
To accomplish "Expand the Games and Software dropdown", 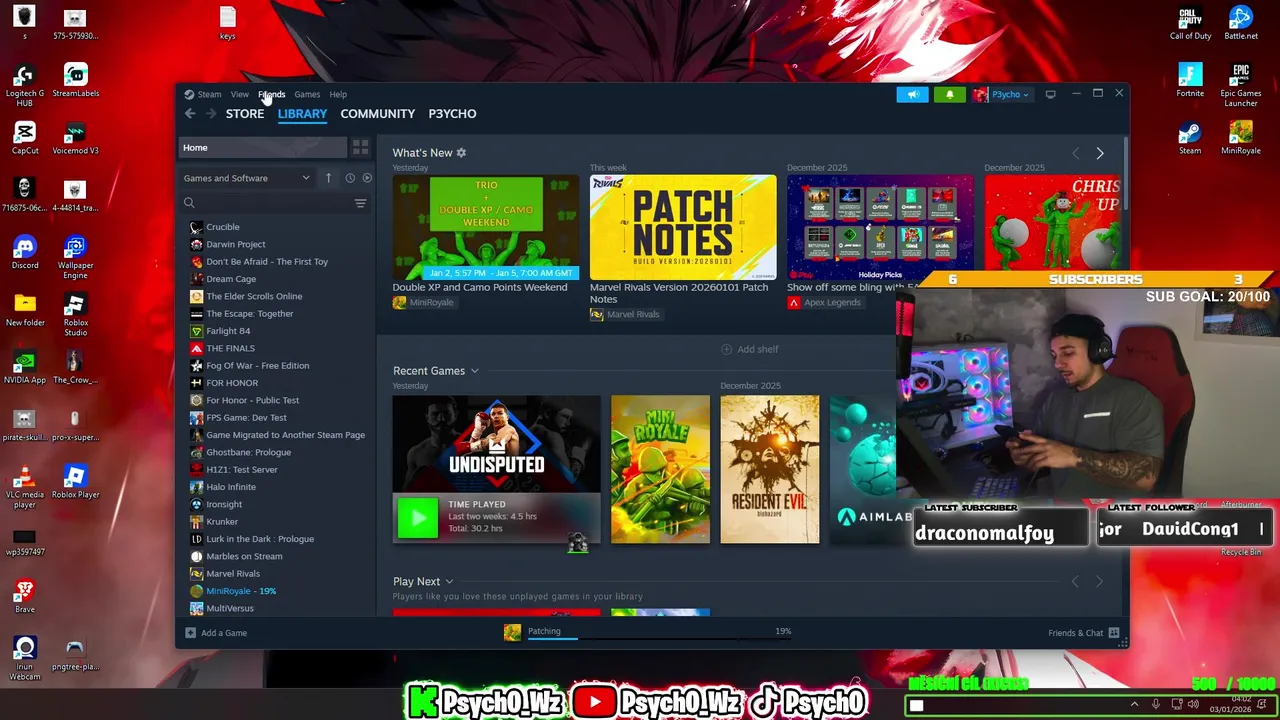I will coord(247,178).
